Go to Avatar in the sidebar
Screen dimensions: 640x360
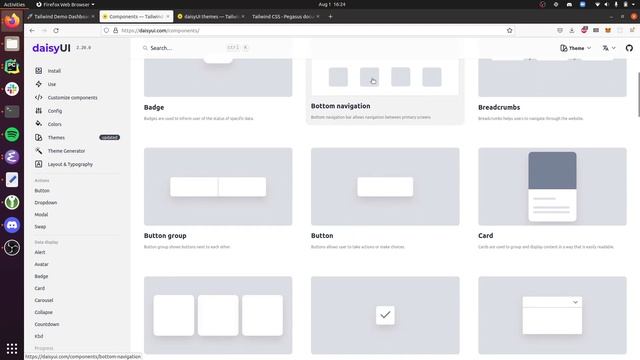tap(41, 264)
